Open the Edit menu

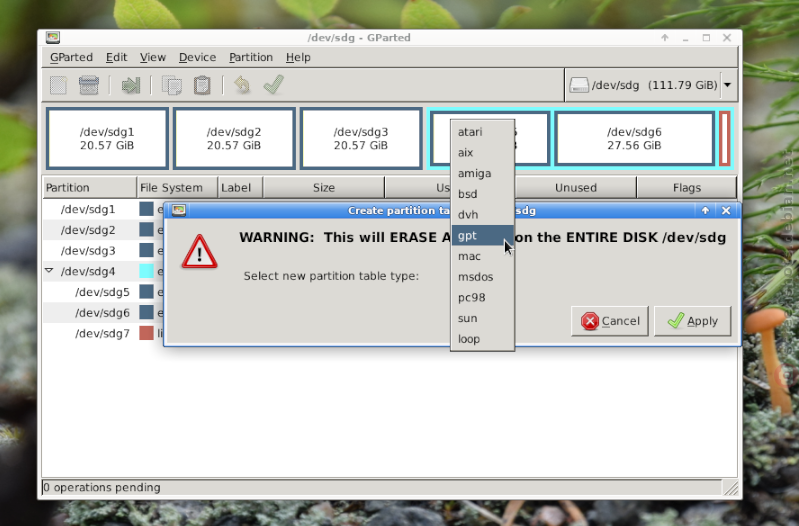[x=117, y=57]
